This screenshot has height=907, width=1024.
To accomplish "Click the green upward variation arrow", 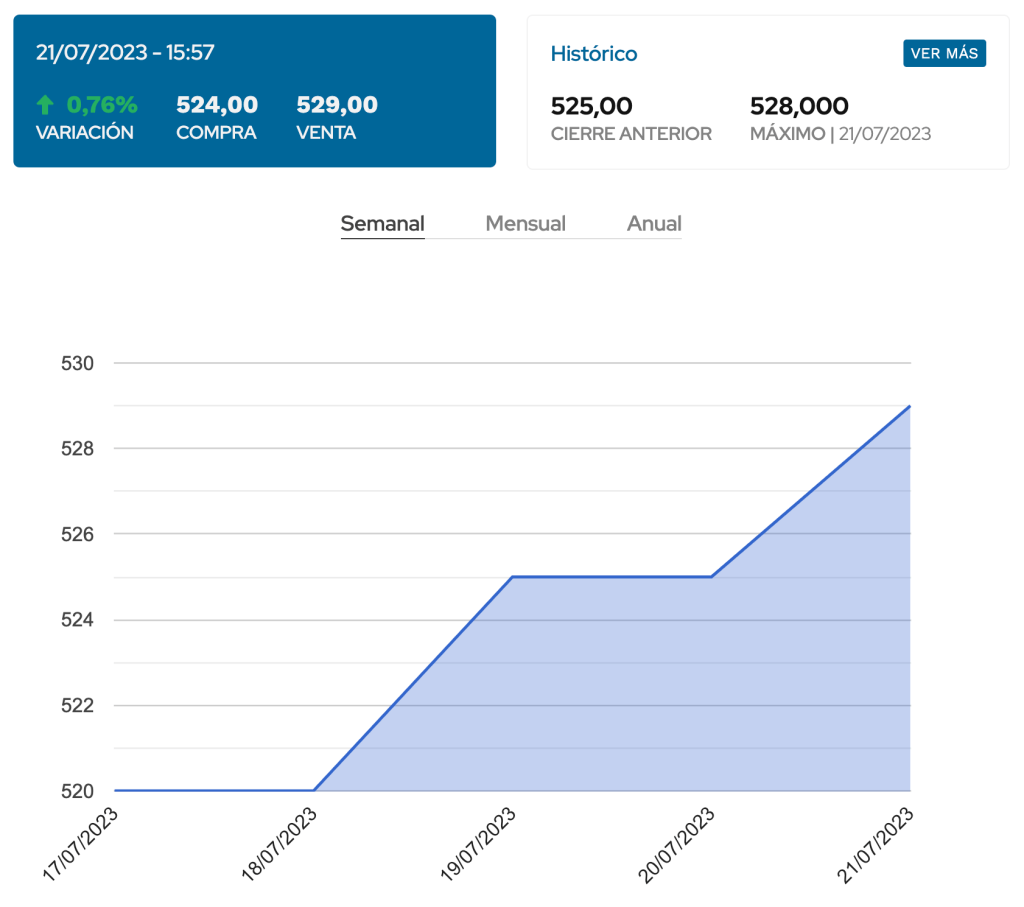I will pos(44,105).
